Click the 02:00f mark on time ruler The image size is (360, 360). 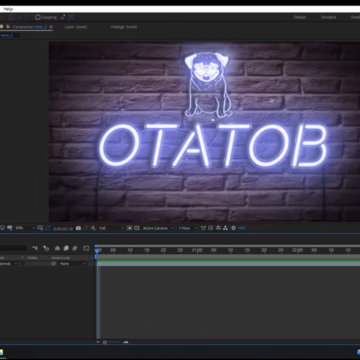[297, 250]
